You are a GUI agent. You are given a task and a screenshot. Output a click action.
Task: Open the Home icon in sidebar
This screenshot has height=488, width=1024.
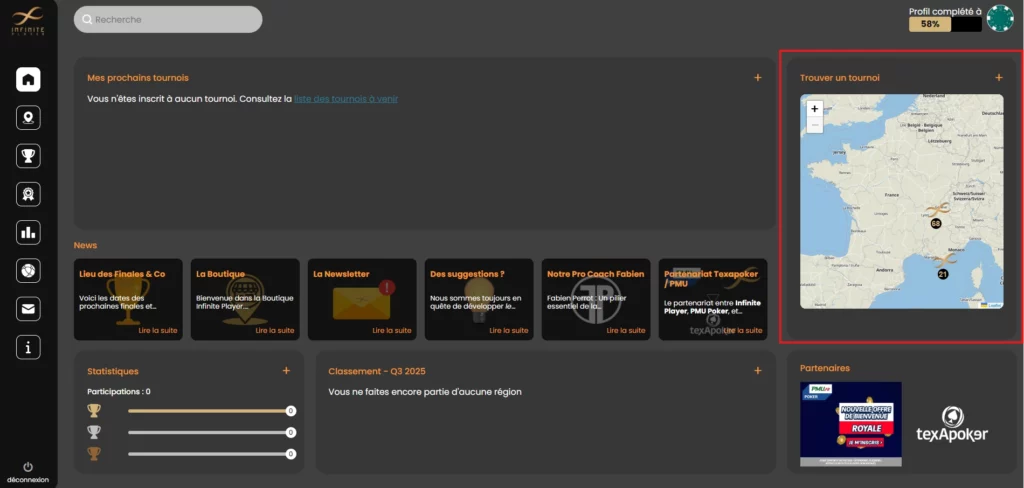click(x=28, y=80)
